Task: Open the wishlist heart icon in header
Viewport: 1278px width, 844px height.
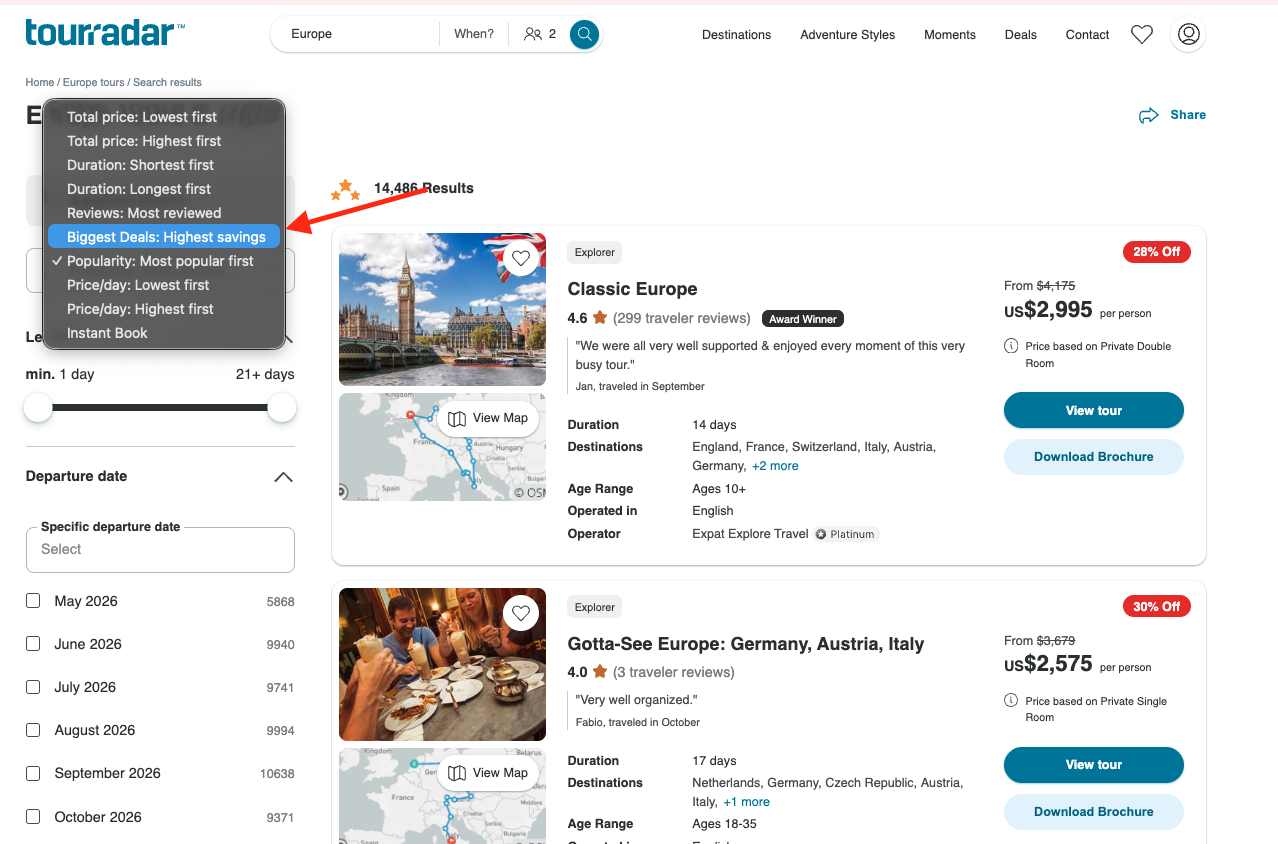Action: (x=1142, y=34)
